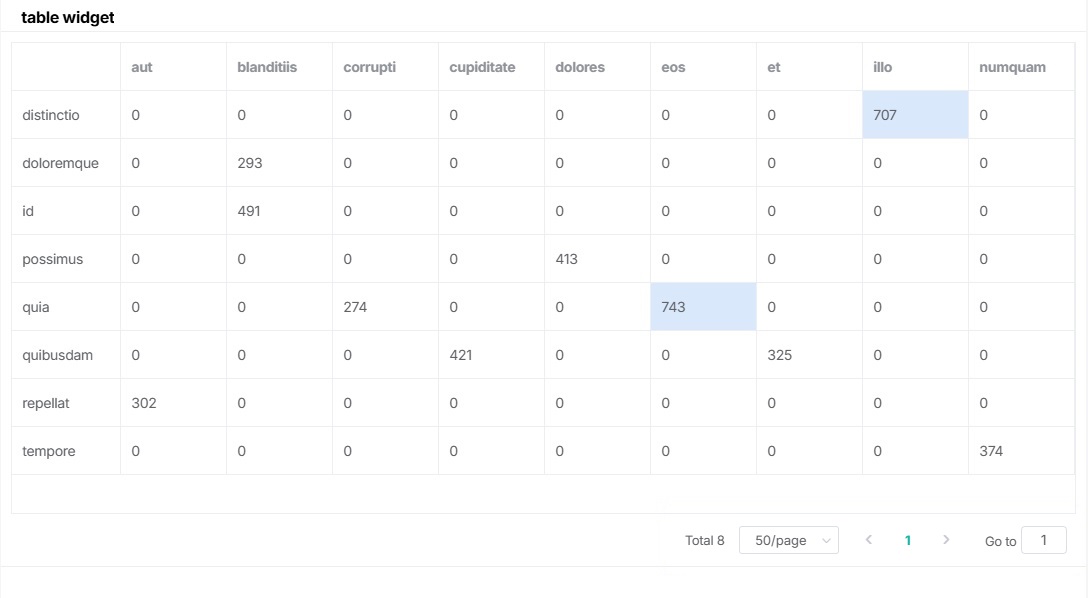Click the next page arrow icon
1088x598 pixels.
click(x=946, y=540)
